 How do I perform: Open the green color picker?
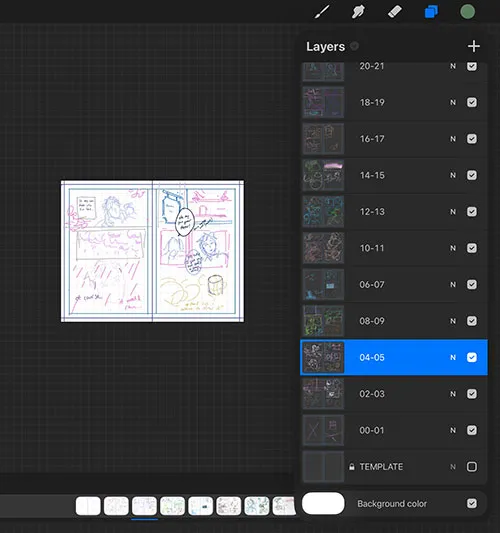pyautogui.click(x=467, y=12)
